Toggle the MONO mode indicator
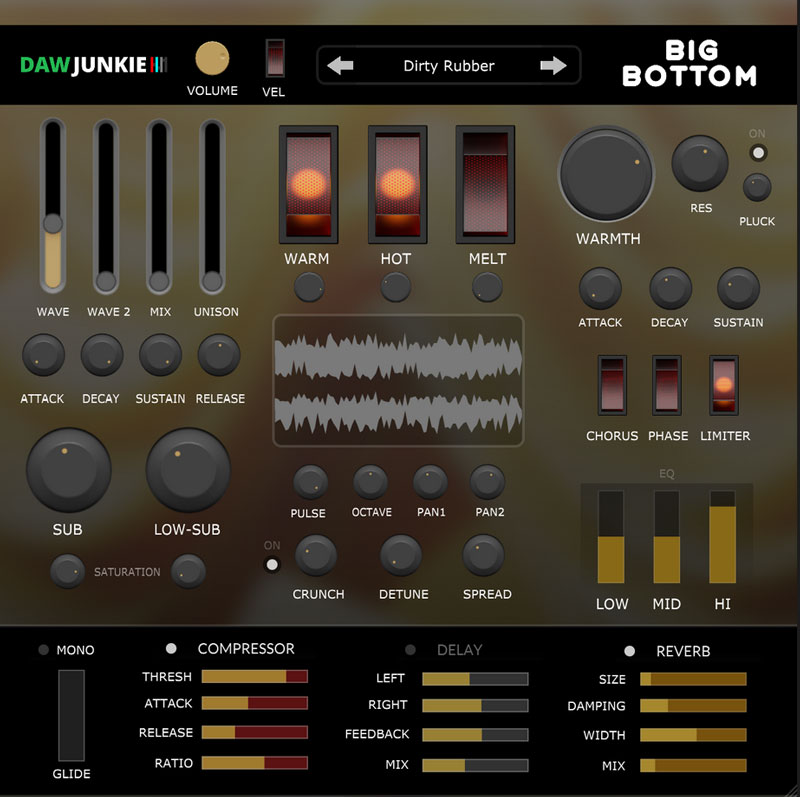Screen dimensions: 800x797 click(x=43, y=650)
